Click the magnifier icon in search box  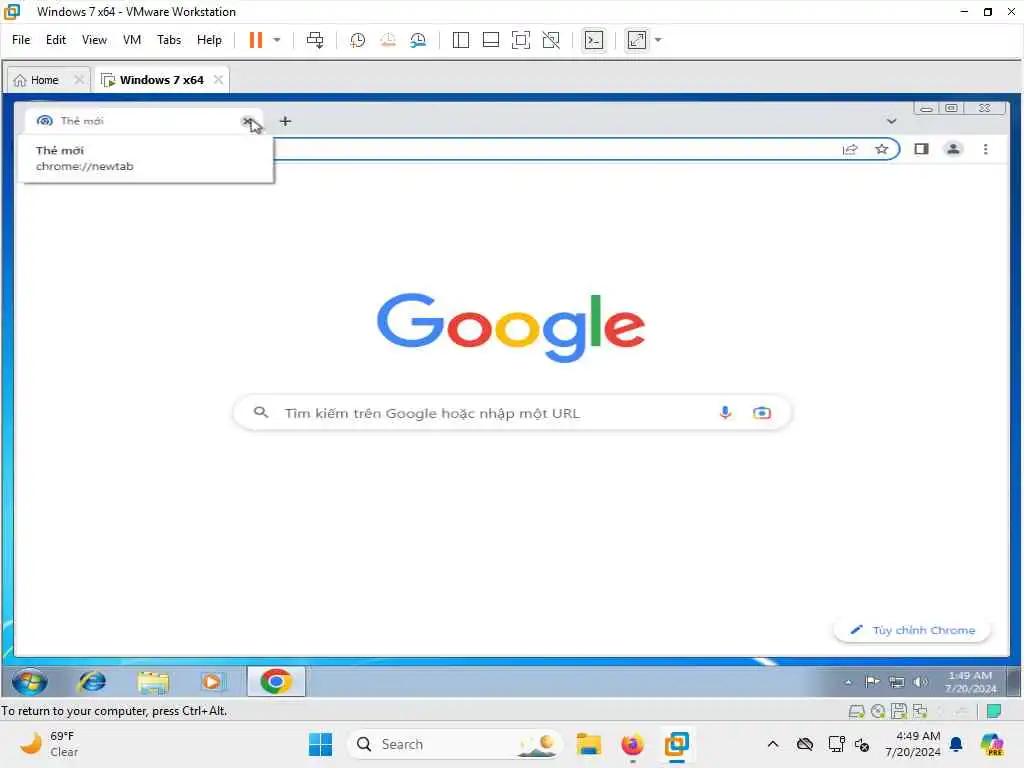pyautogui.click(x=261, y=413)
